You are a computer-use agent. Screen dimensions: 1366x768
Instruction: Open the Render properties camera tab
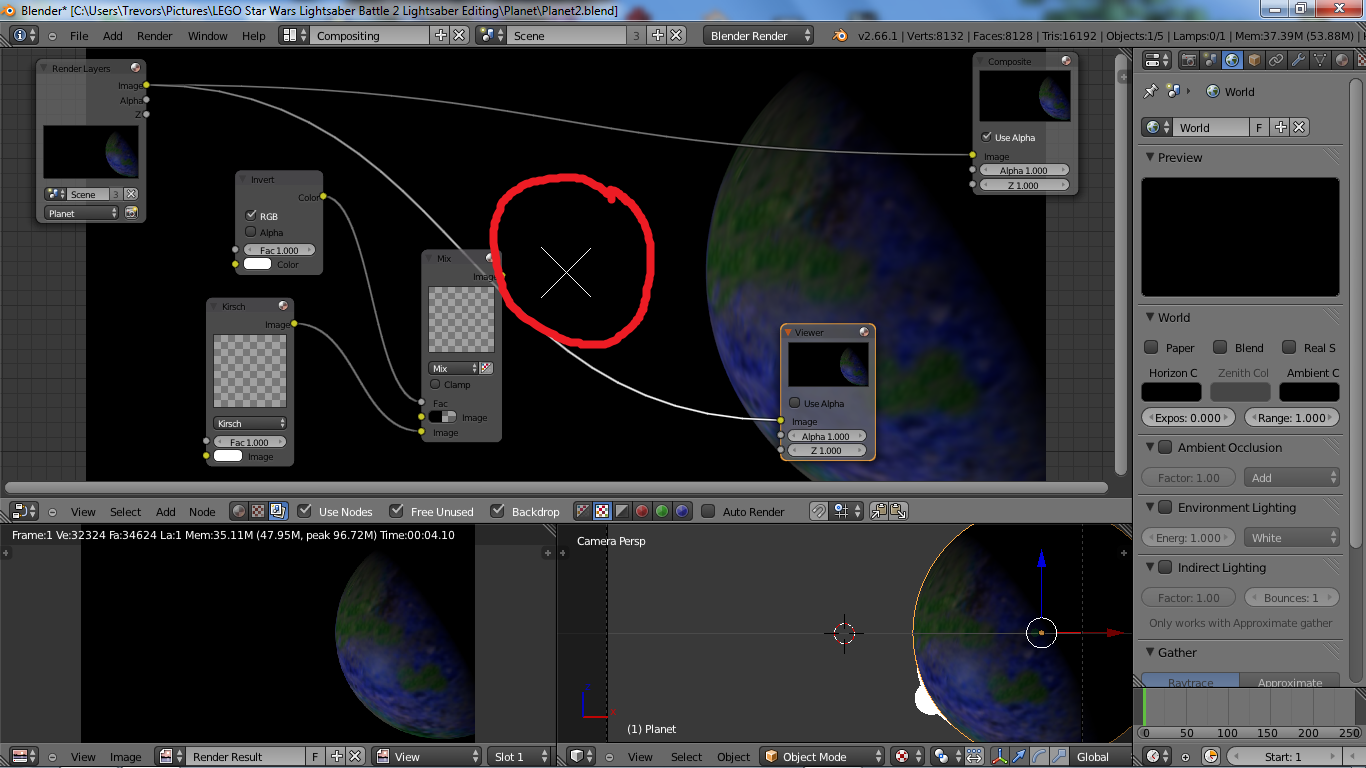point(1188,60)
